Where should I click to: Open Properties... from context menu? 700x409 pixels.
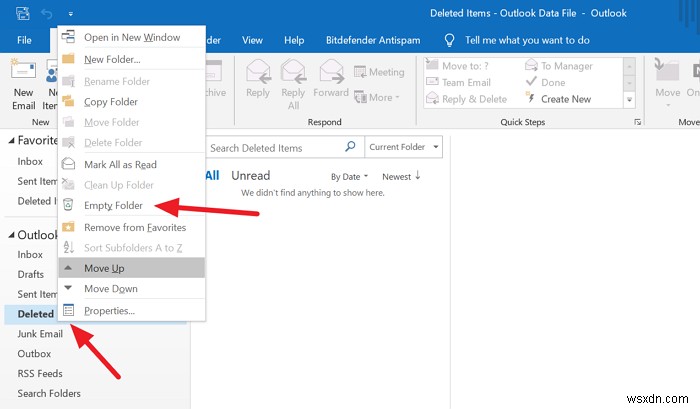click(131, 310)
